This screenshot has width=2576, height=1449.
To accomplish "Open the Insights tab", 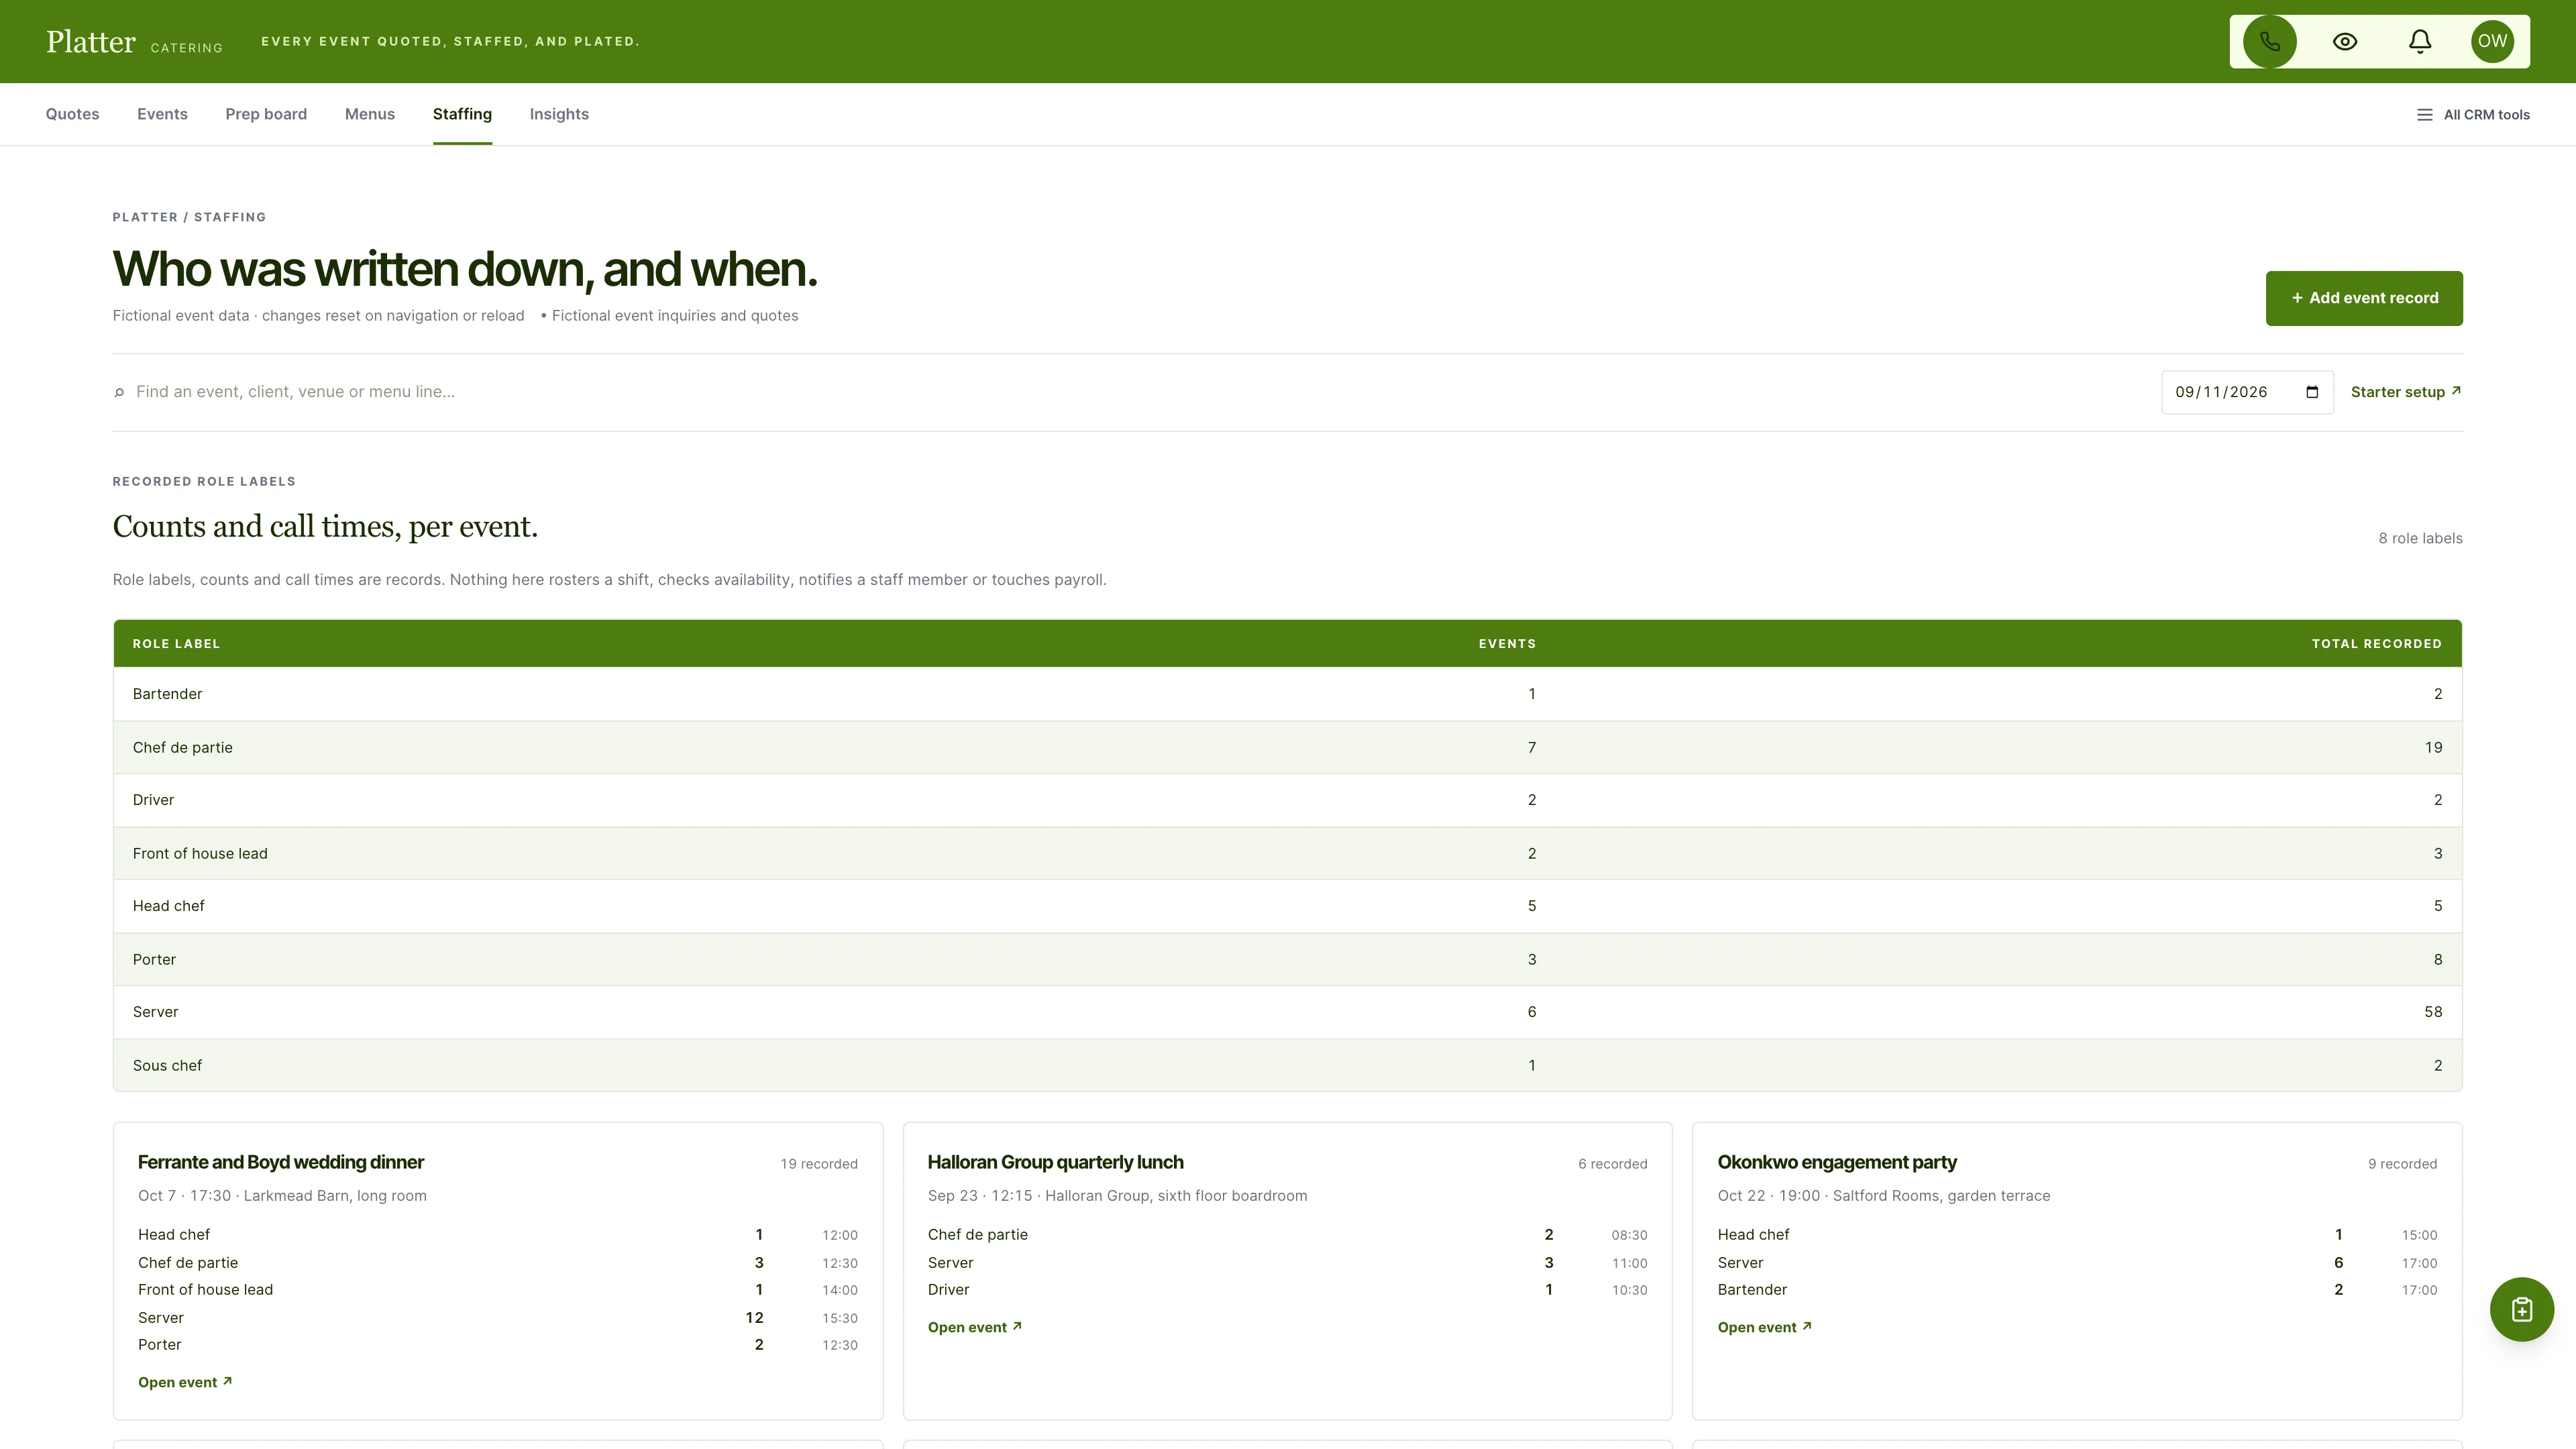I will [x=559, y=114].
